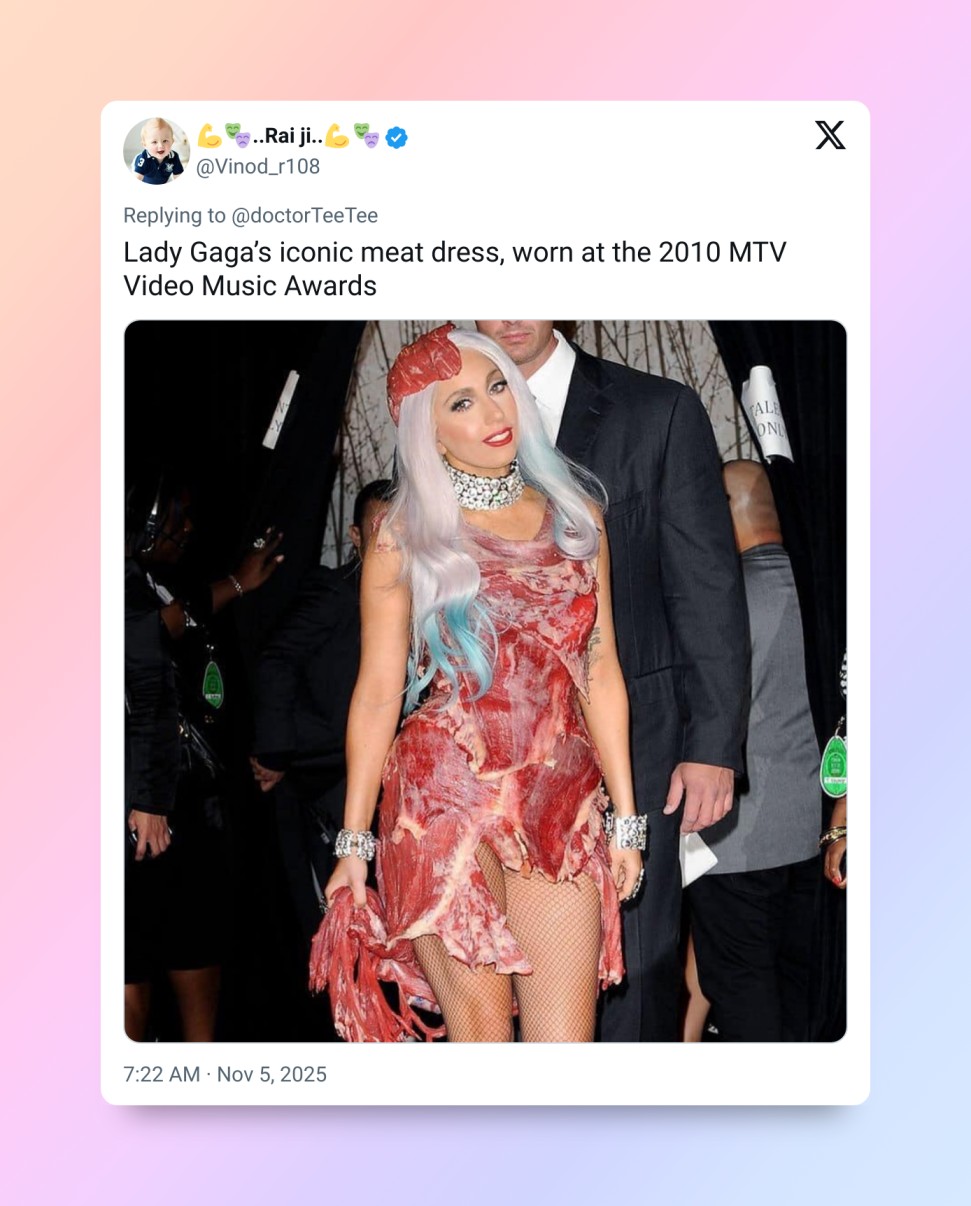Open the @Vinod_r108 handle
971x1206 pixels.
tap(258, 166)
